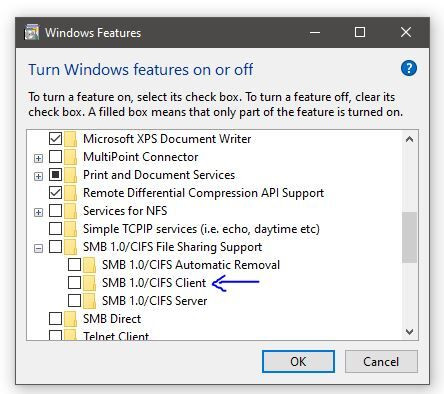Click OK to apply feature changes
444x394 pixels.
coord(298,361)
